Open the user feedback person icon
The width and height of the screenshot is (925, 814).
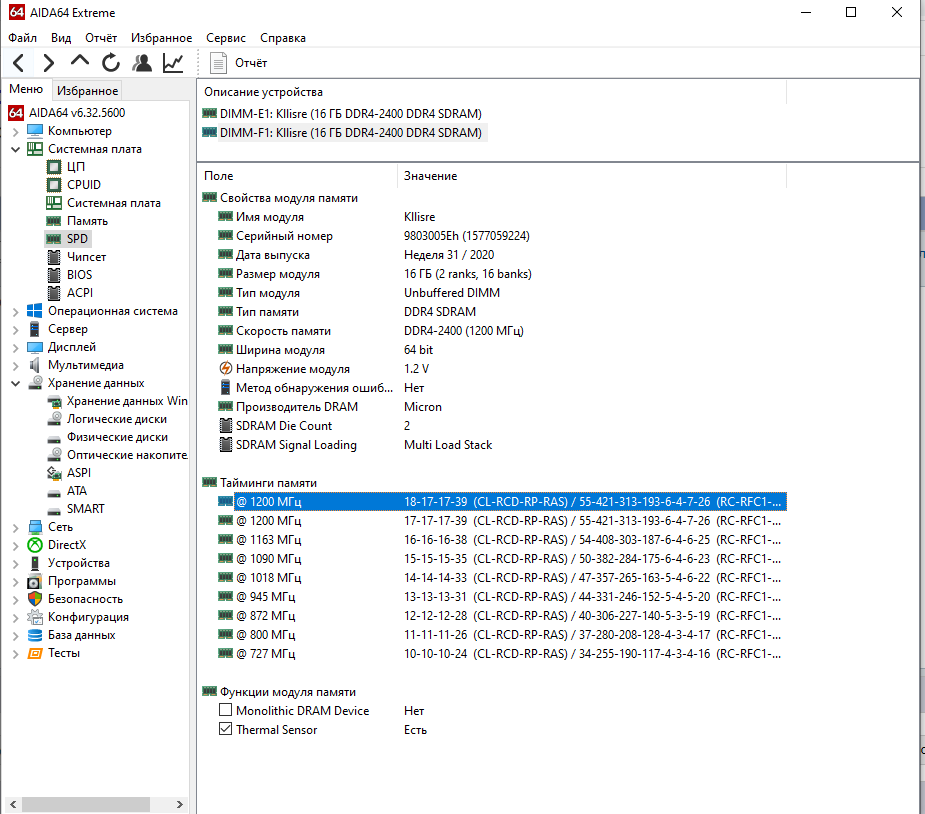pyautogui.click(x=142, y=63)
